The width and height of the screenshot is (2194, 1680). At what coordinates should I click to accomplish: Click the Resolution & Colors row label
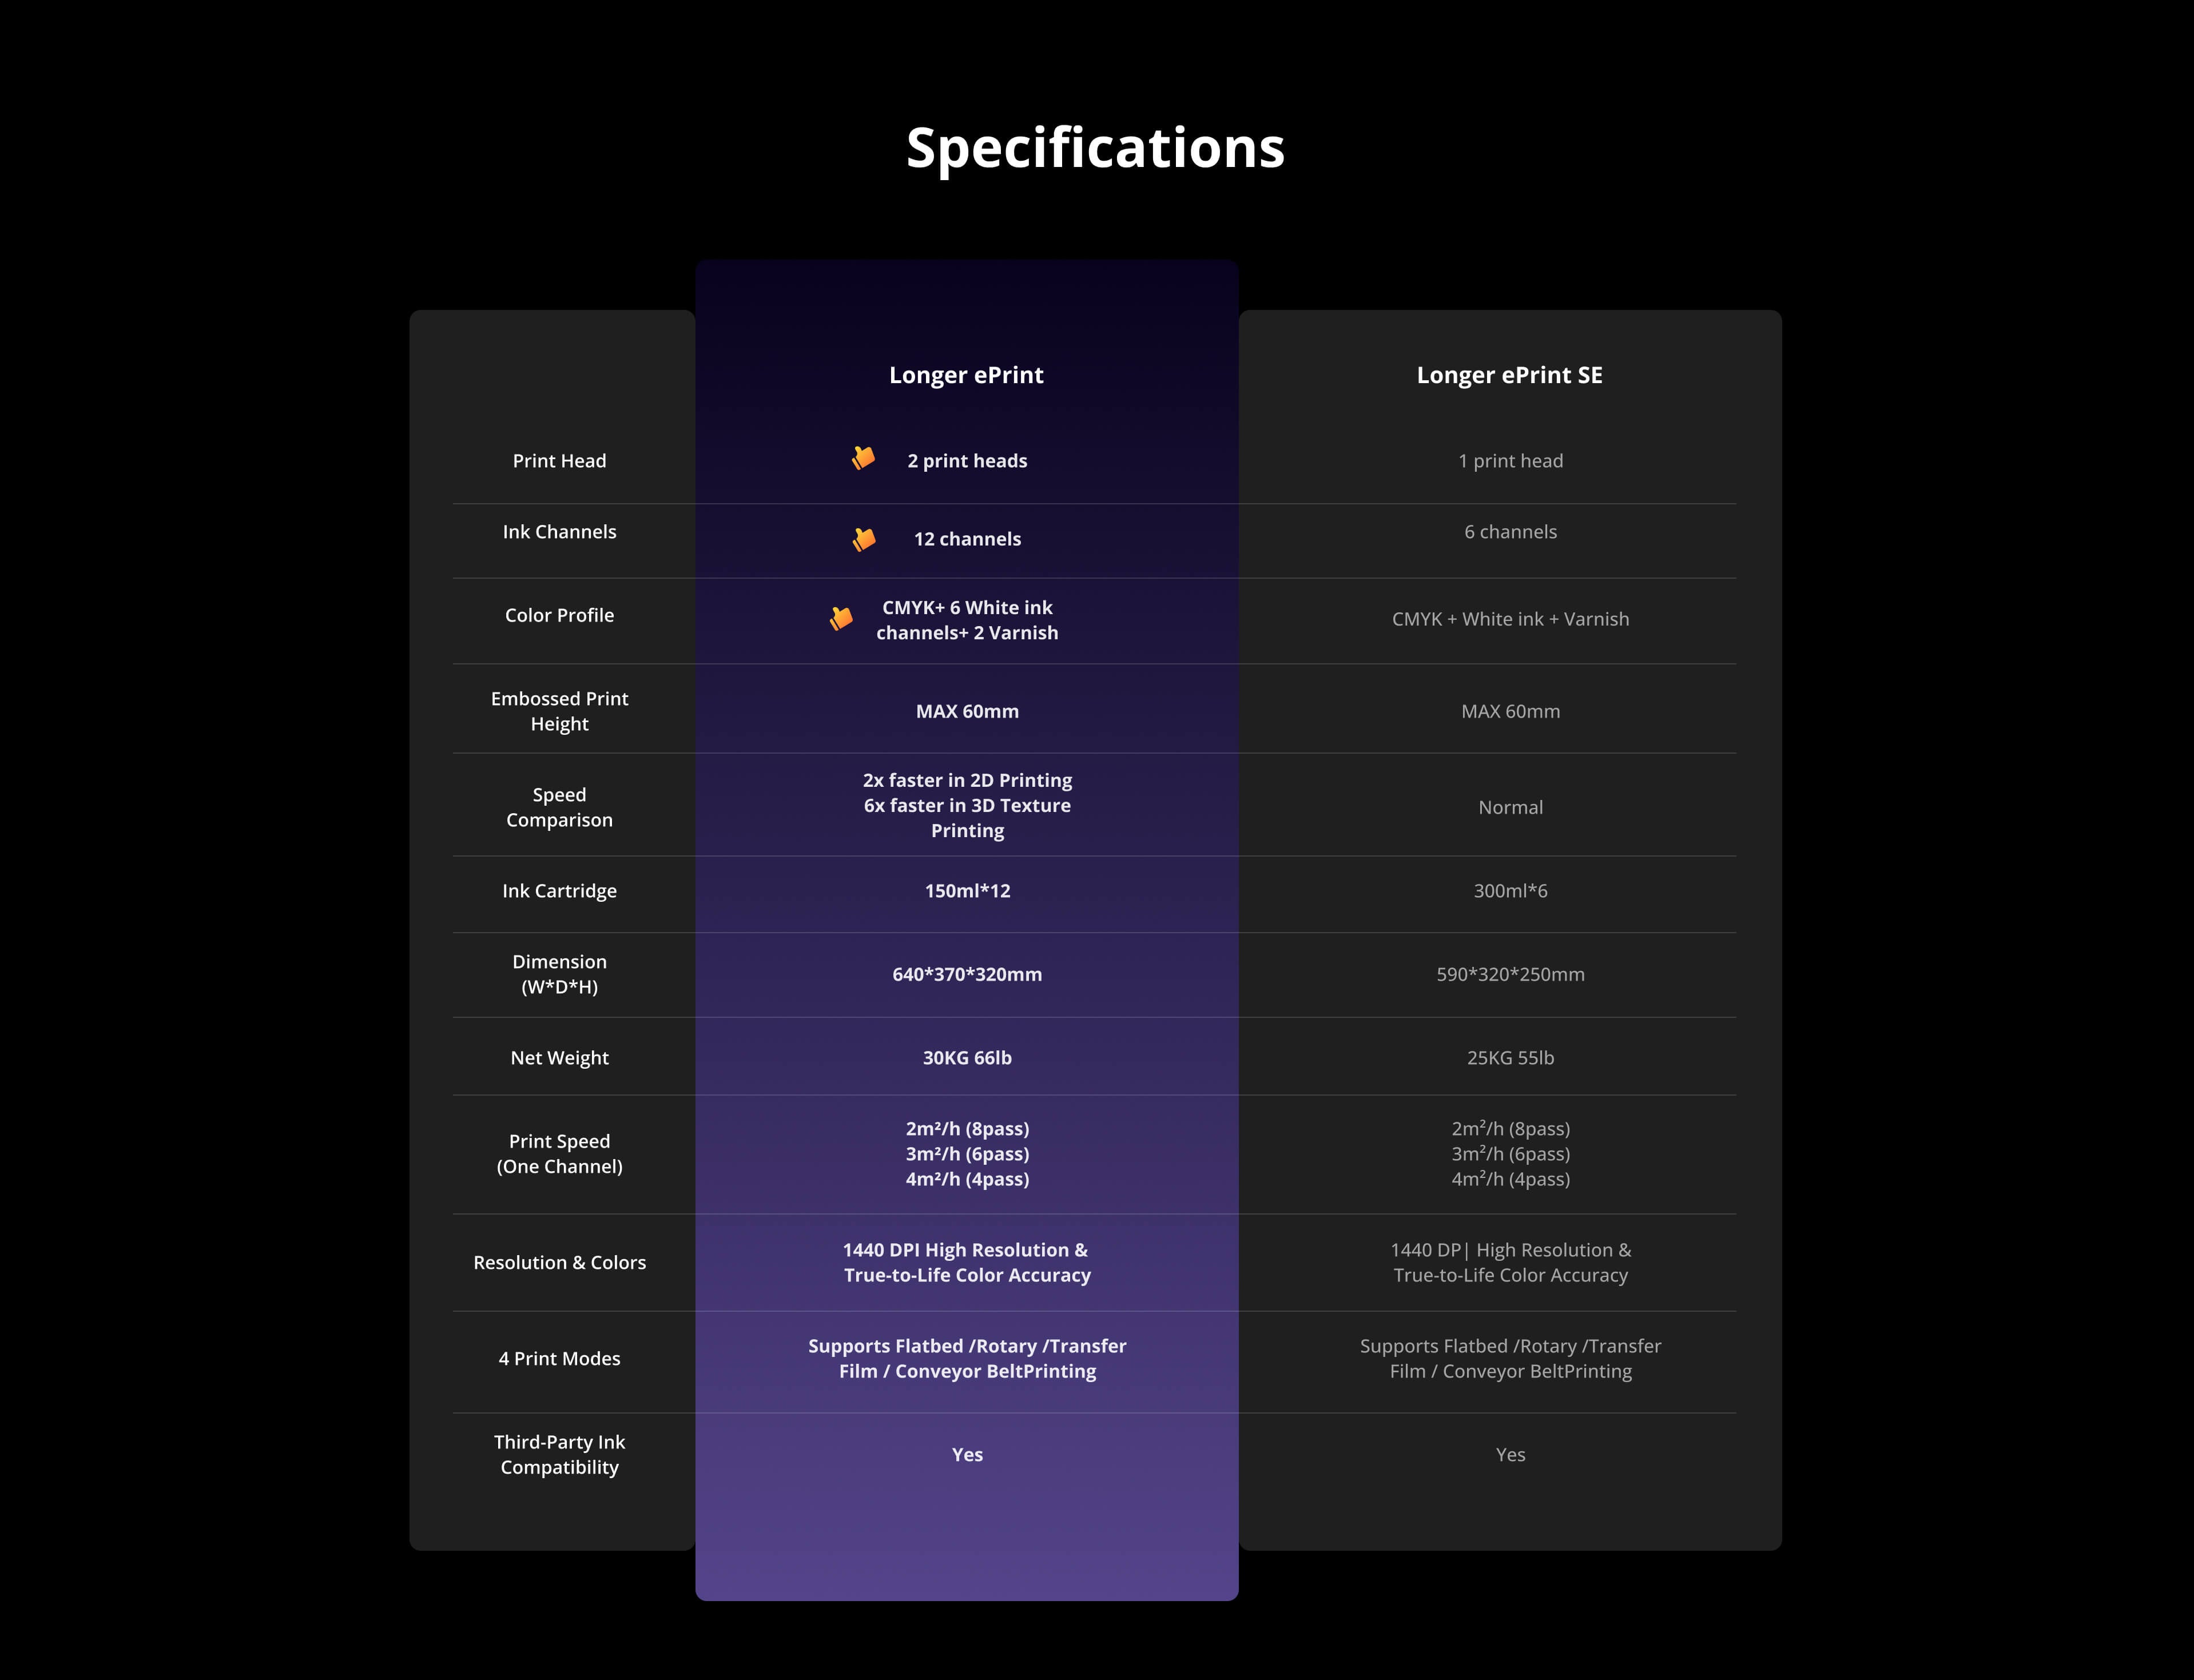559,1263
